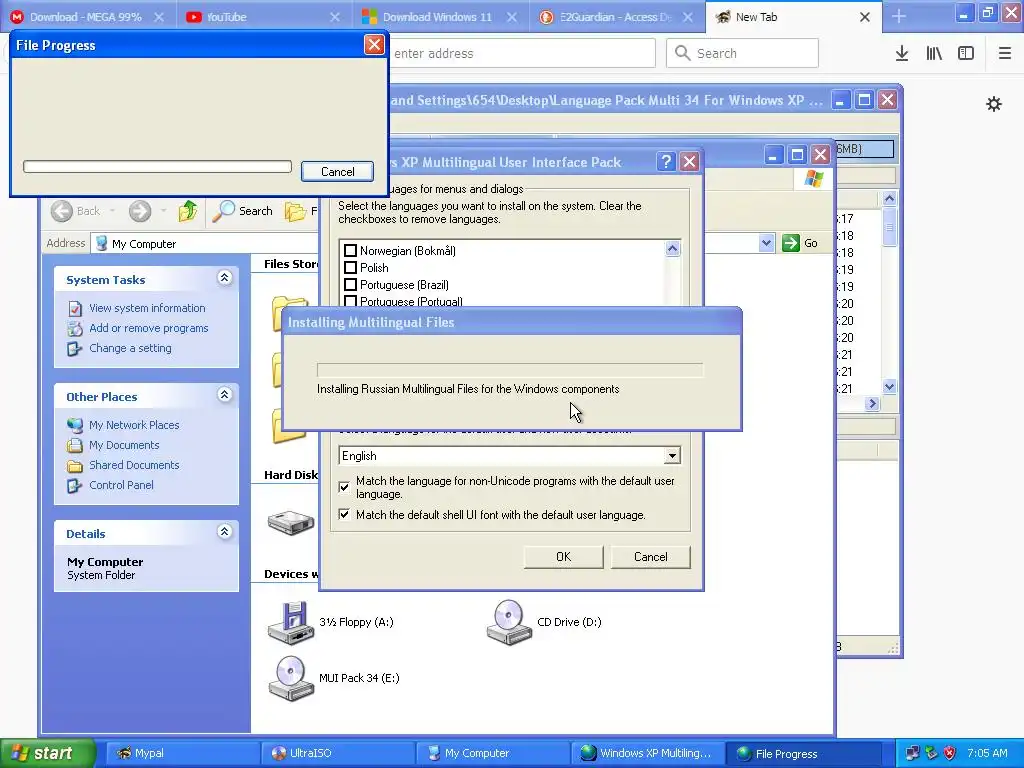
Task: Open Back button history dropdown
Action: (112, 211)
